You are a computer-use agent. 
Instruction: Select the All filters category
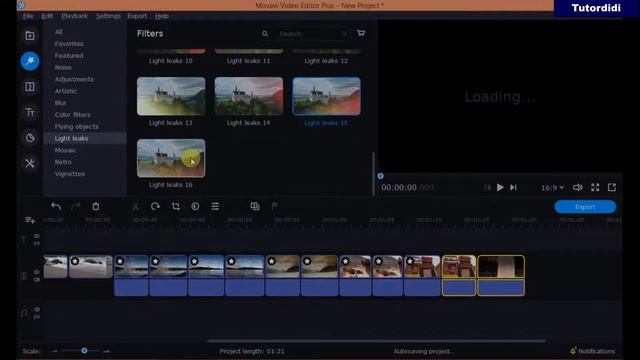coord(58,32)
